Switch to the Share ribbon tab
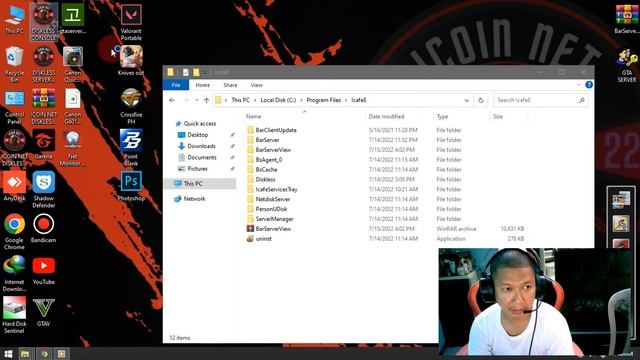Screen dimensions: 640x360 tap(230, 85)
